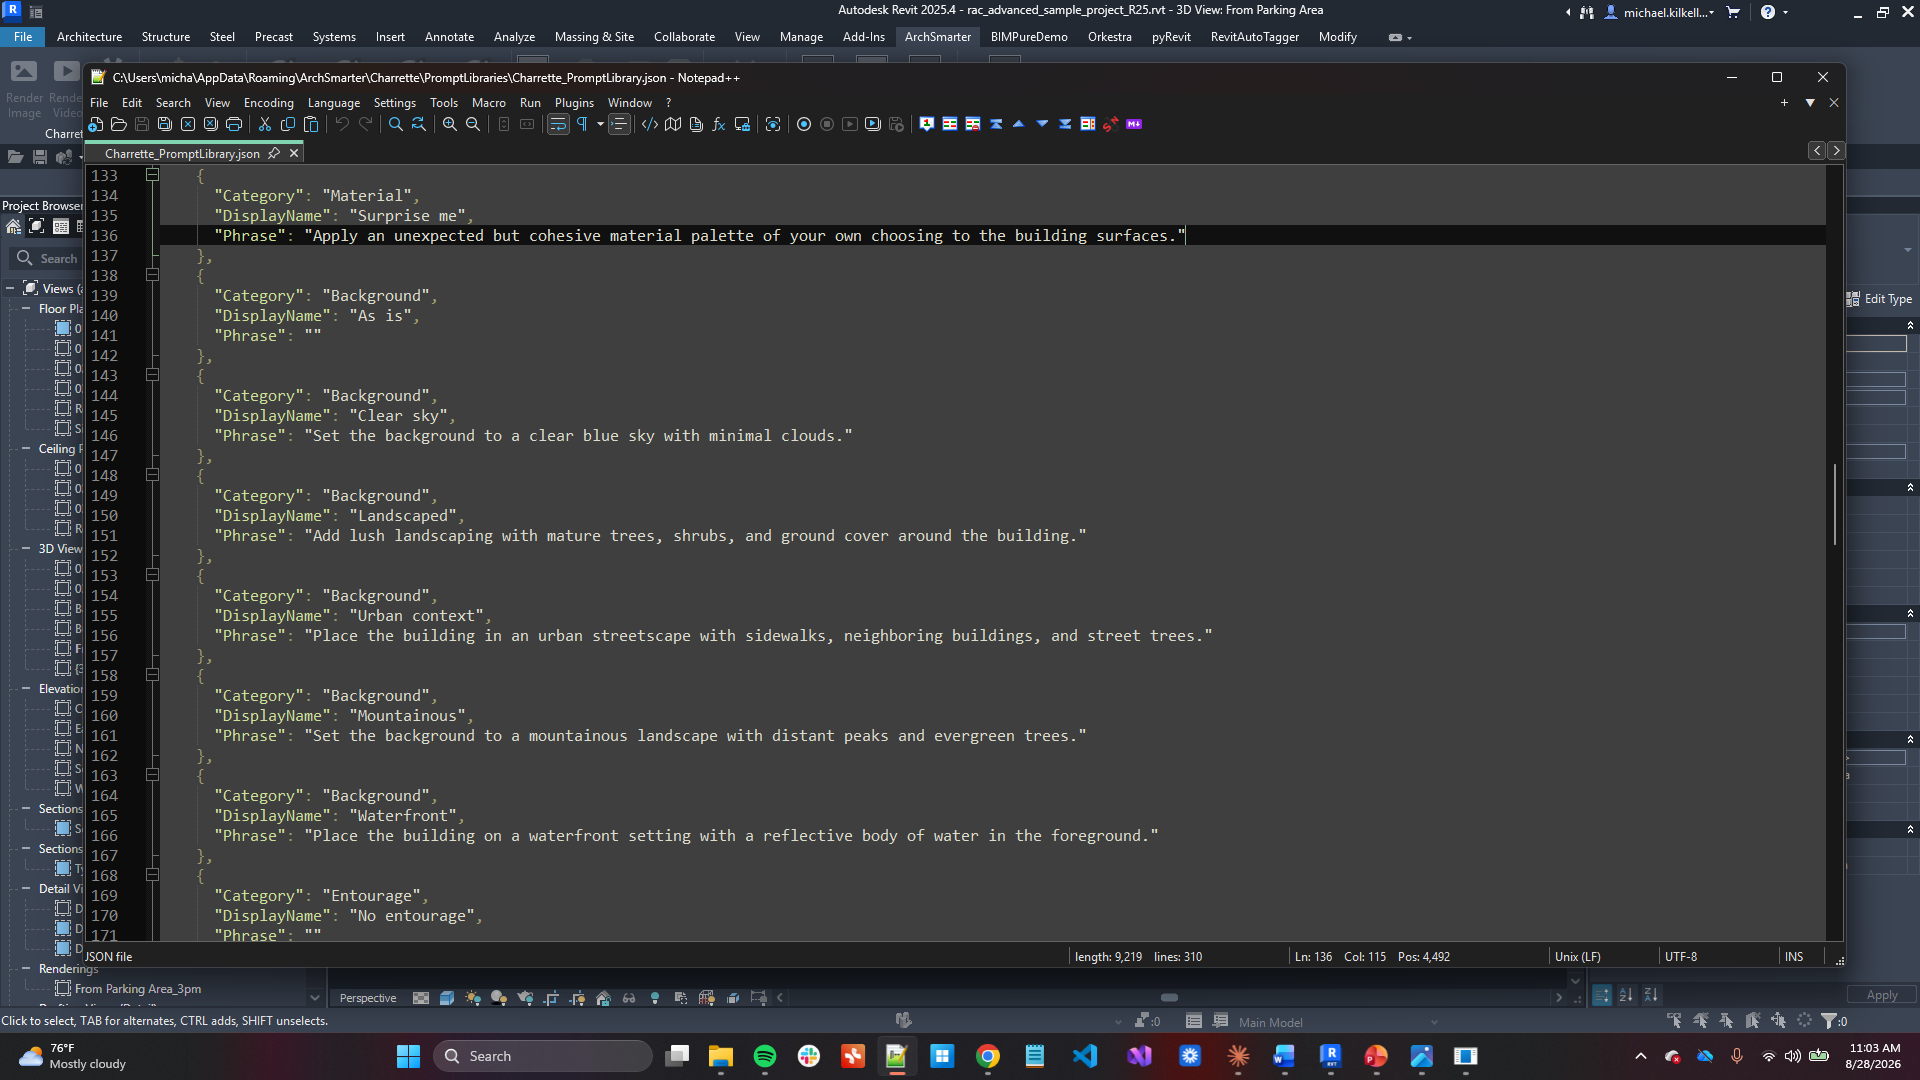Switch to Revit's Collaborate ribbon tab
This screenshot has height=1080, width=1920.
[684, 37]
